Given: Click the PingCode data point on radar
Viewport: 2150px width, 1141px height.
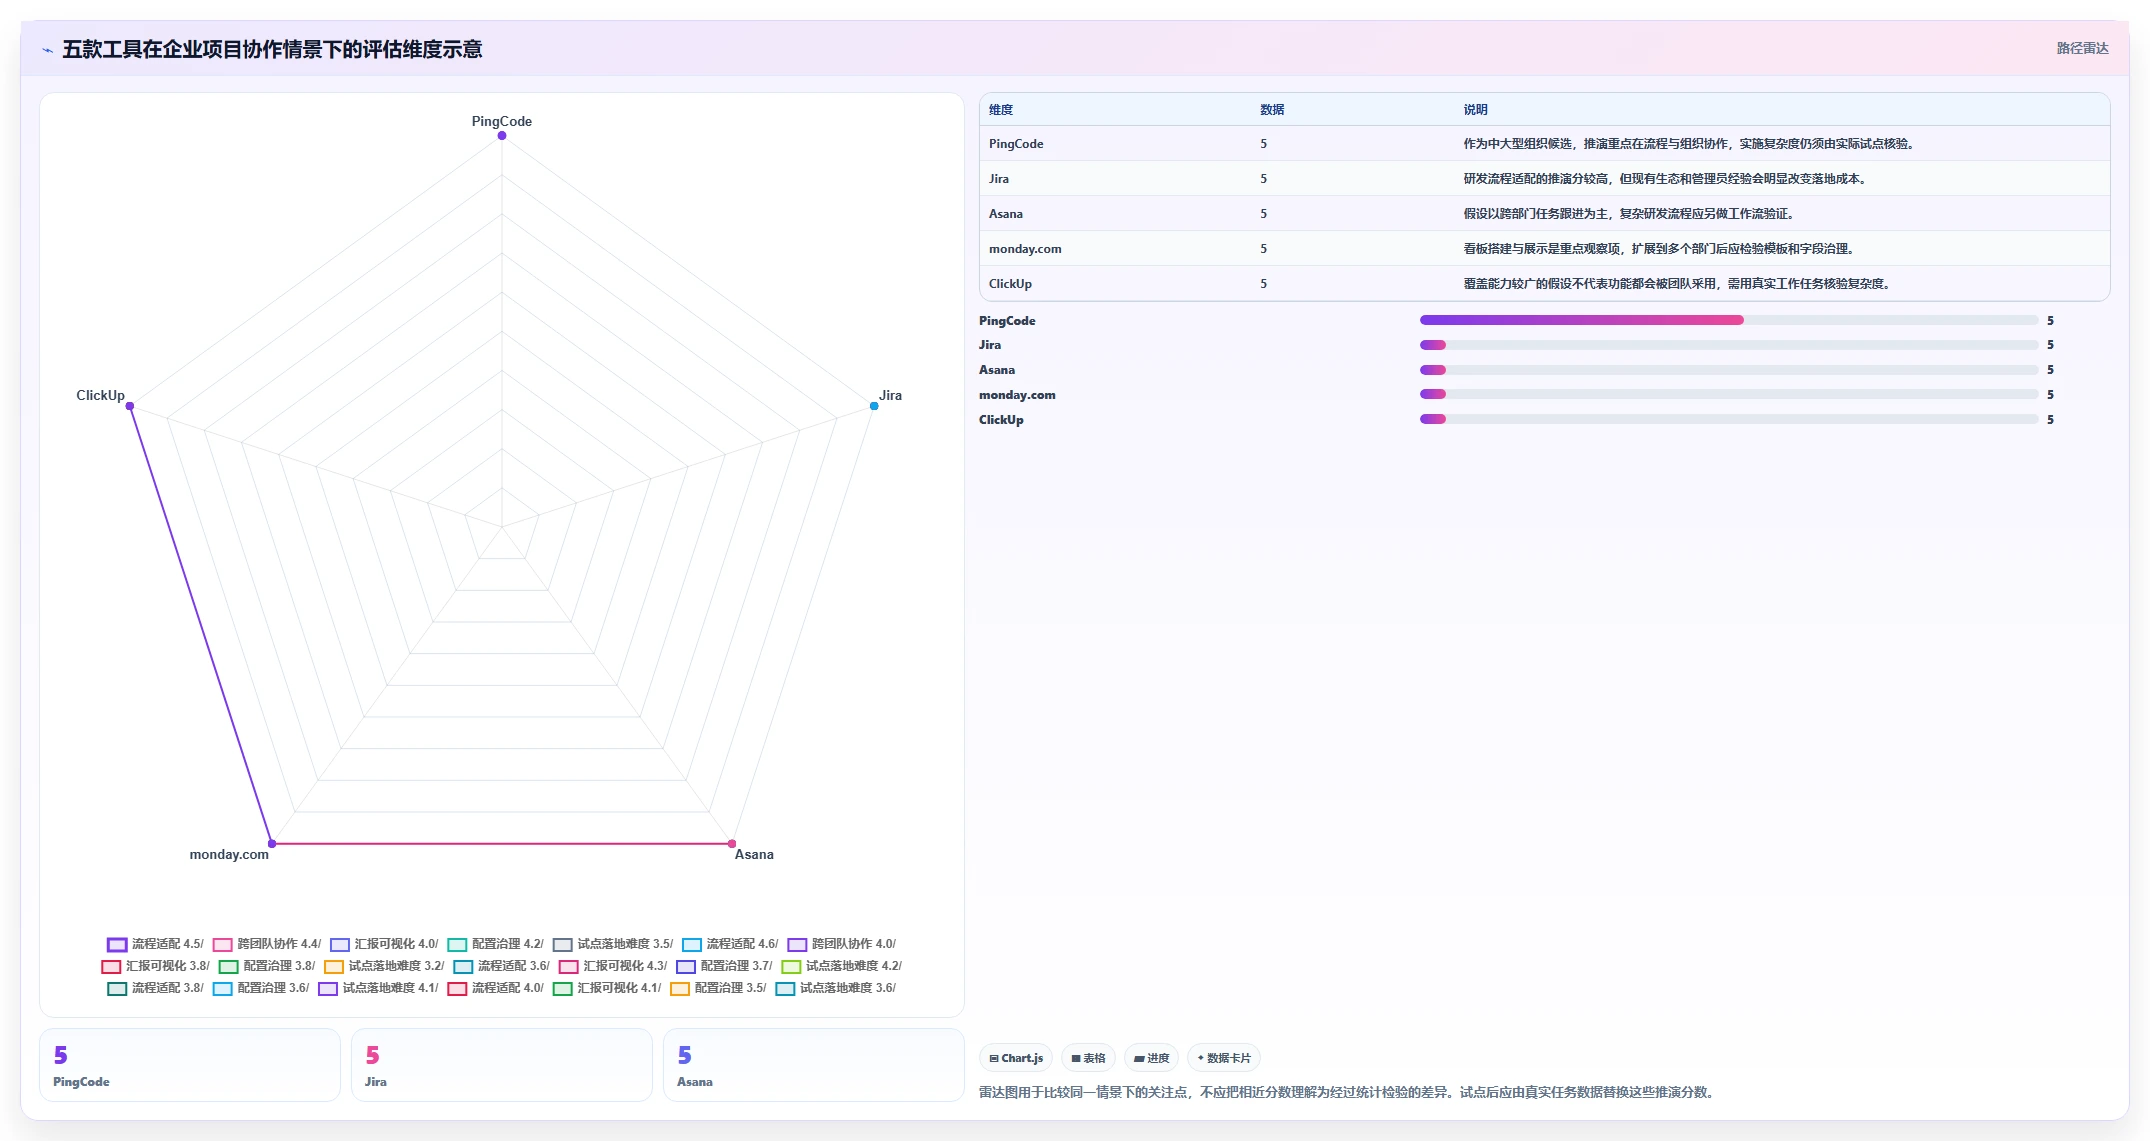Looking at the screenshot, I should [502, 136].
